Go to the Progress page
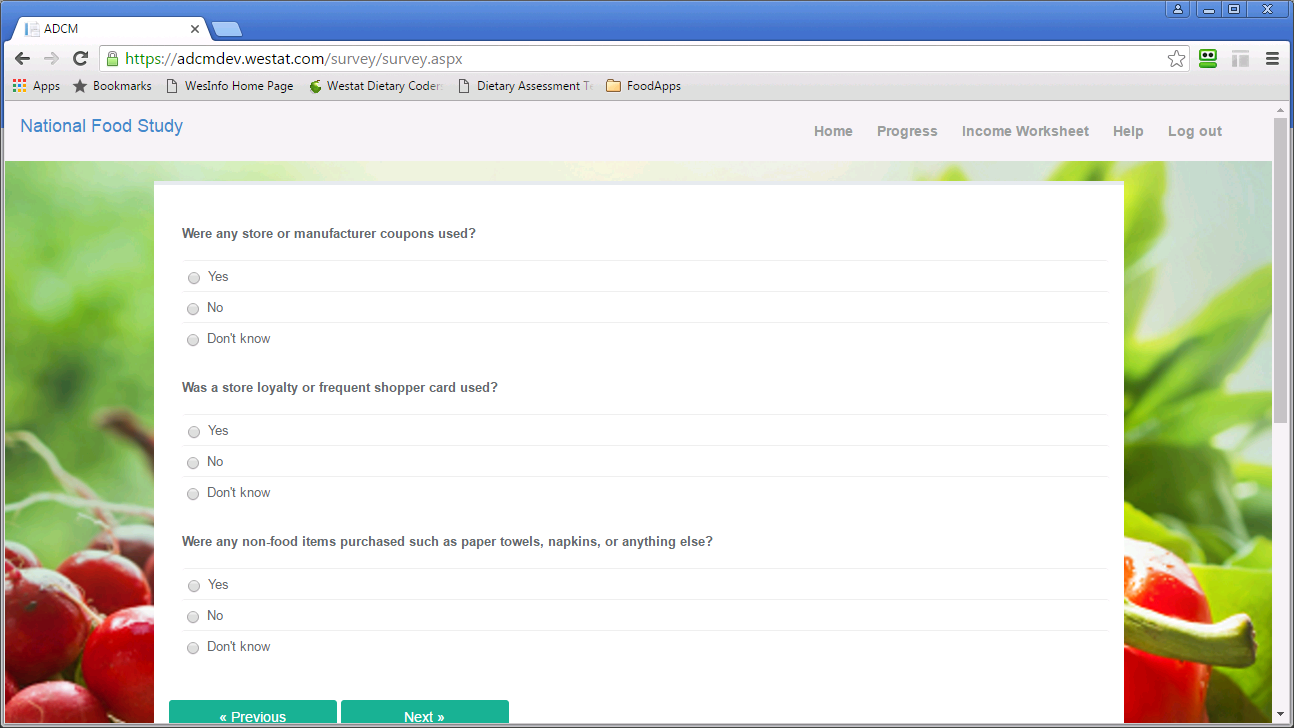 (x=907, y=131)
